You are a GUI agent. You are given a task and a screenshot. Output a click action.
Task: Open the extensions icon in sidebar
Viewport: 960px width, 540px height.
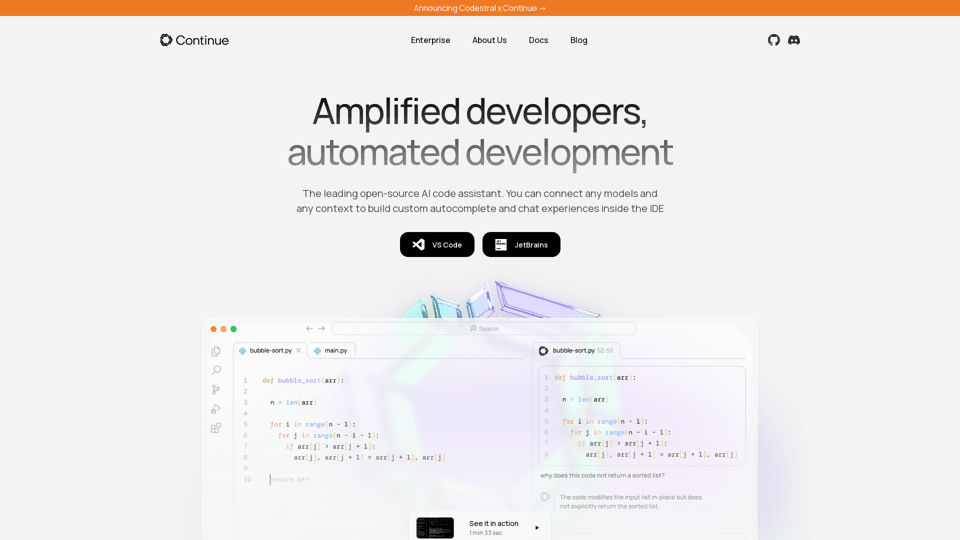(216, 428)
